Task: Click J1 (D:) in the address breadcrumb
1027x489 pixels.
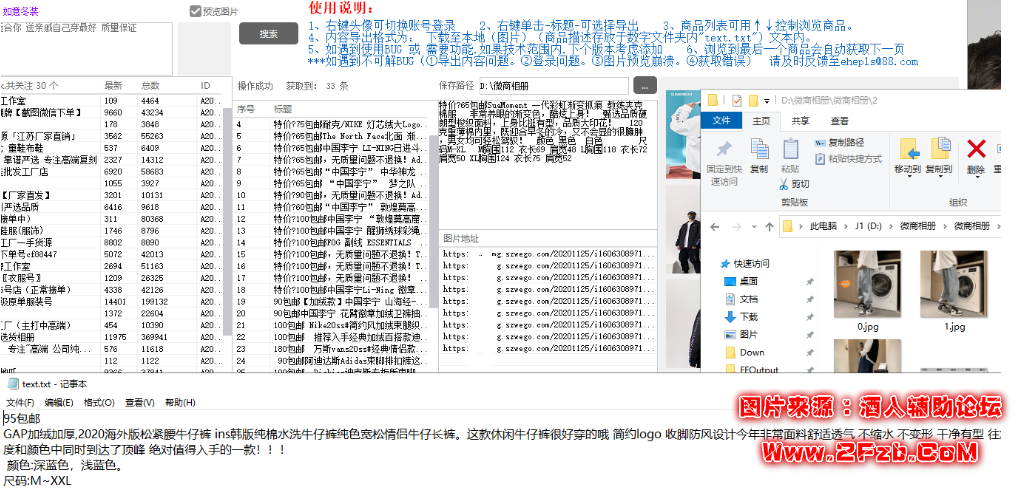Action: point(869,226)
